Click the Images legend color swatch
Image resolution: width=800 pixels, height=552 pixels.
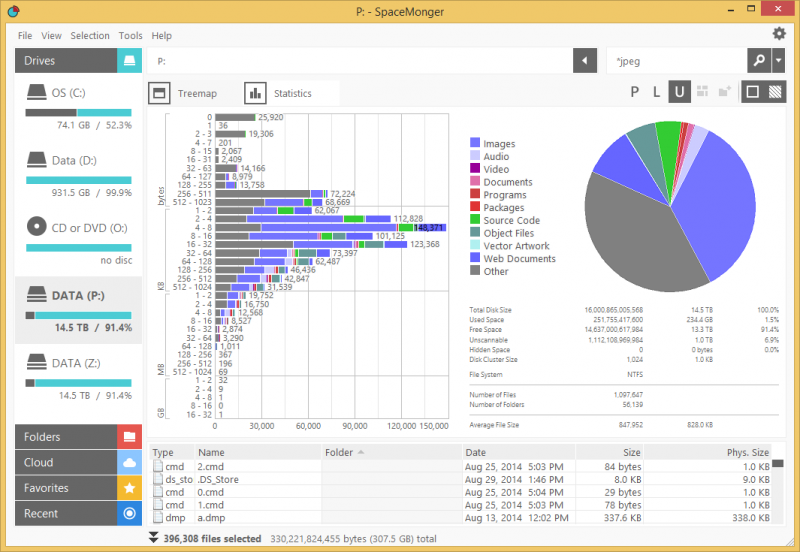point(475,144)
